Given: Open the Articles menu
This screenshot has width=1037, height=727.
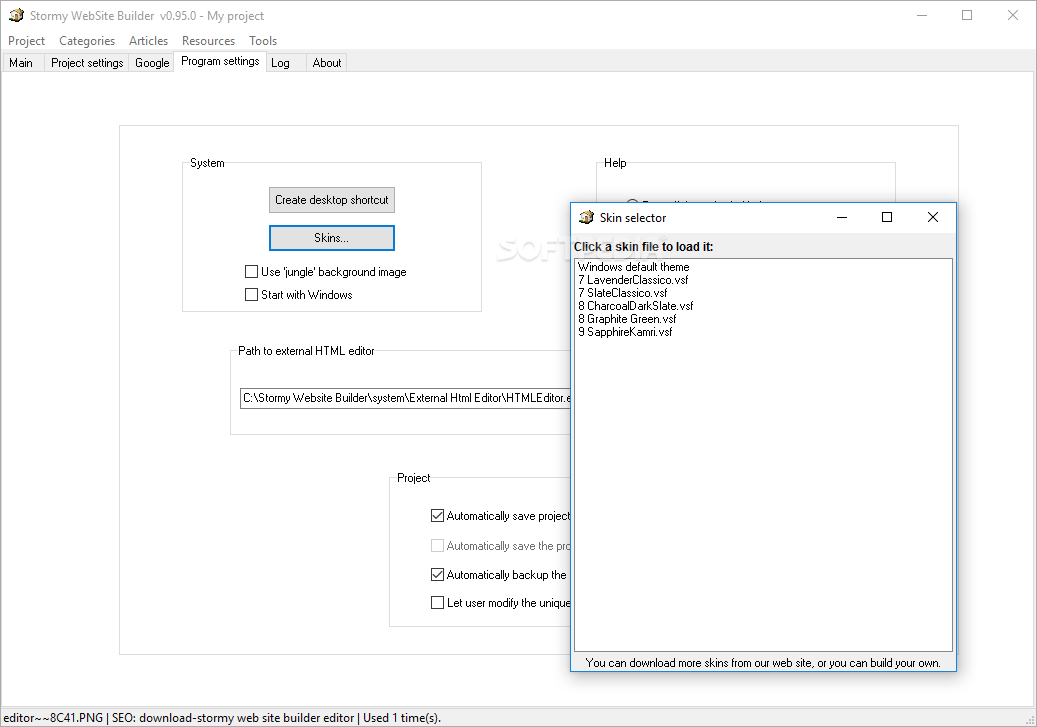Looking at the screenshot, I should coord(148,40).
